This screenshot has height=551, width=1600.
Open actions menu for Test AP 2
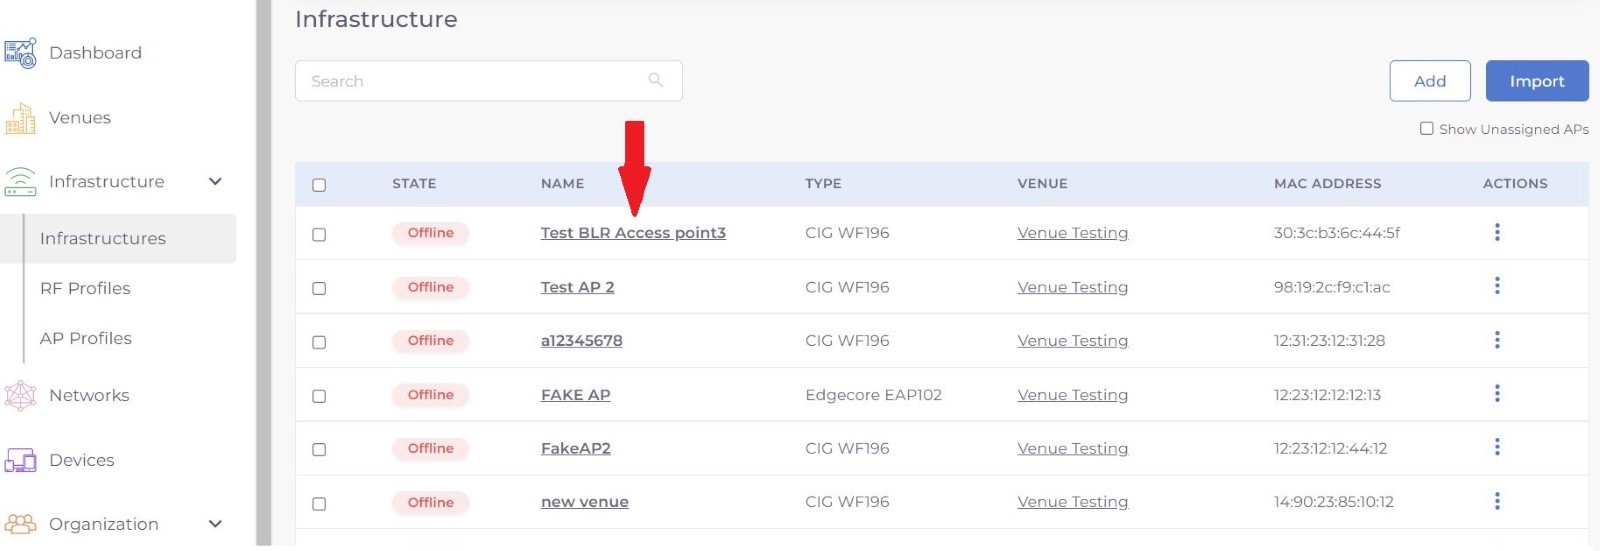coord(1497,286)
